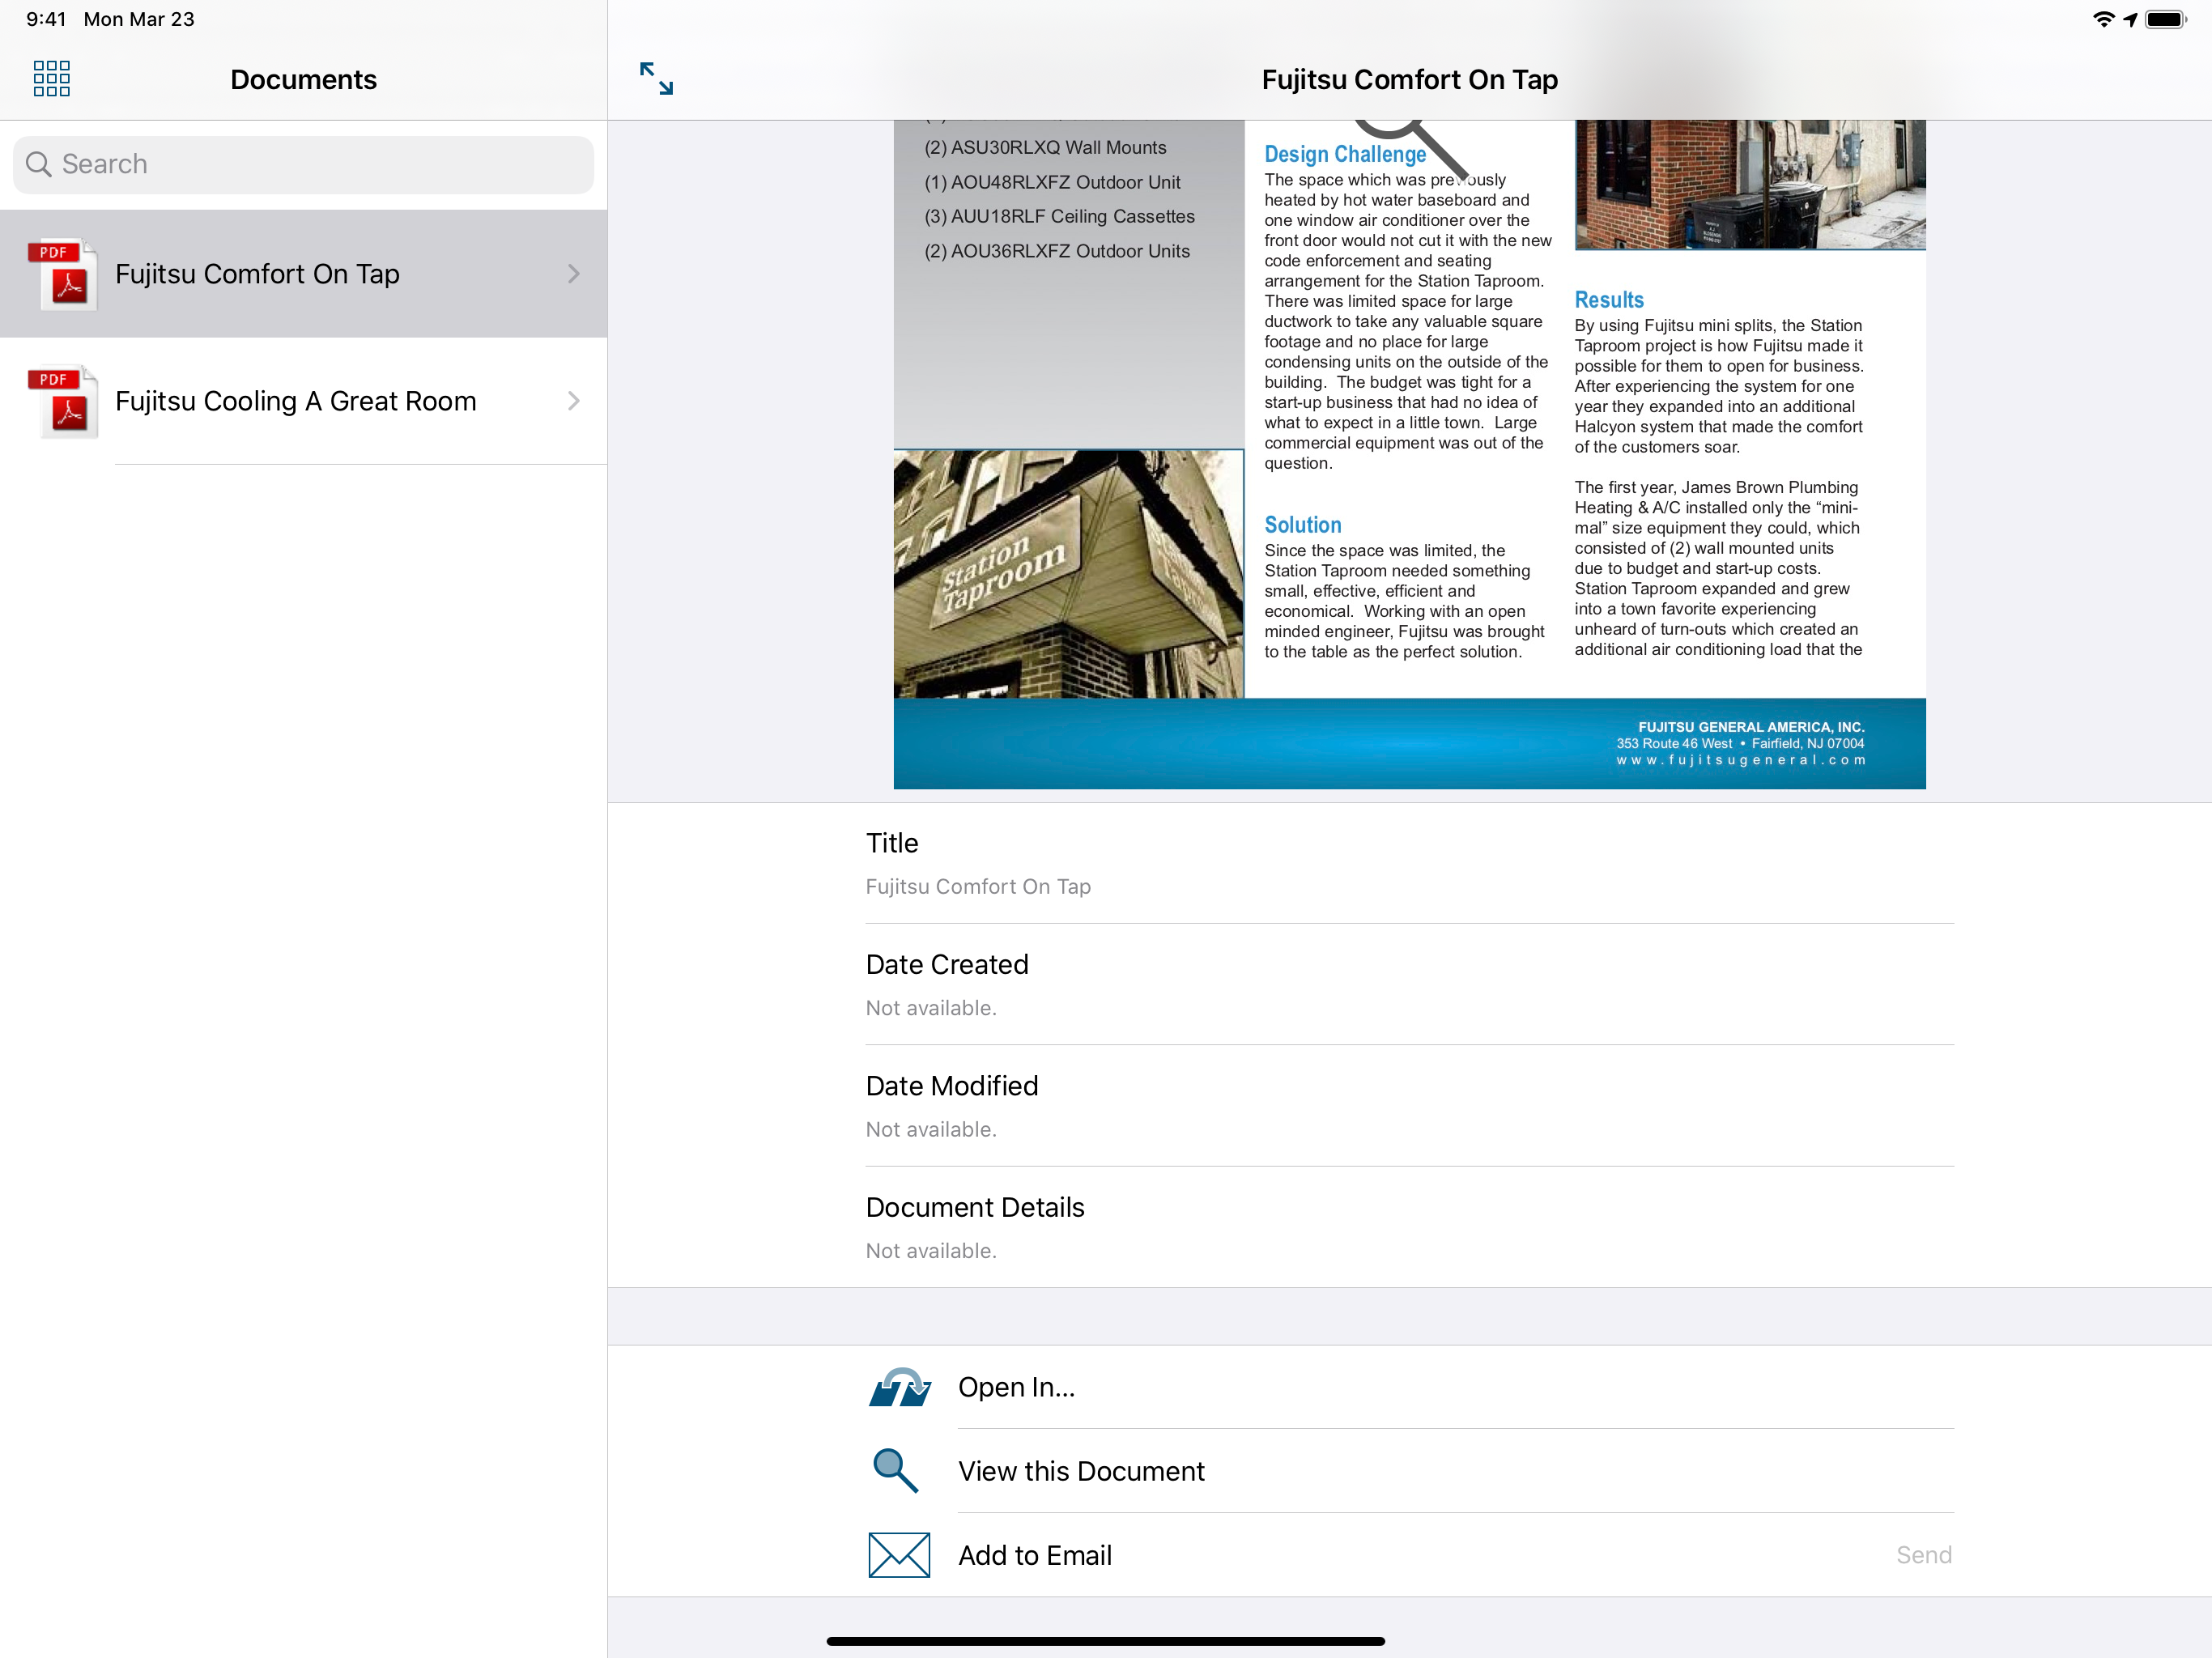Click the PDF icon for Fujitsu Comfort On Tap
Viewport: 2212px width, 1658px height.
[x=63, y=274]
